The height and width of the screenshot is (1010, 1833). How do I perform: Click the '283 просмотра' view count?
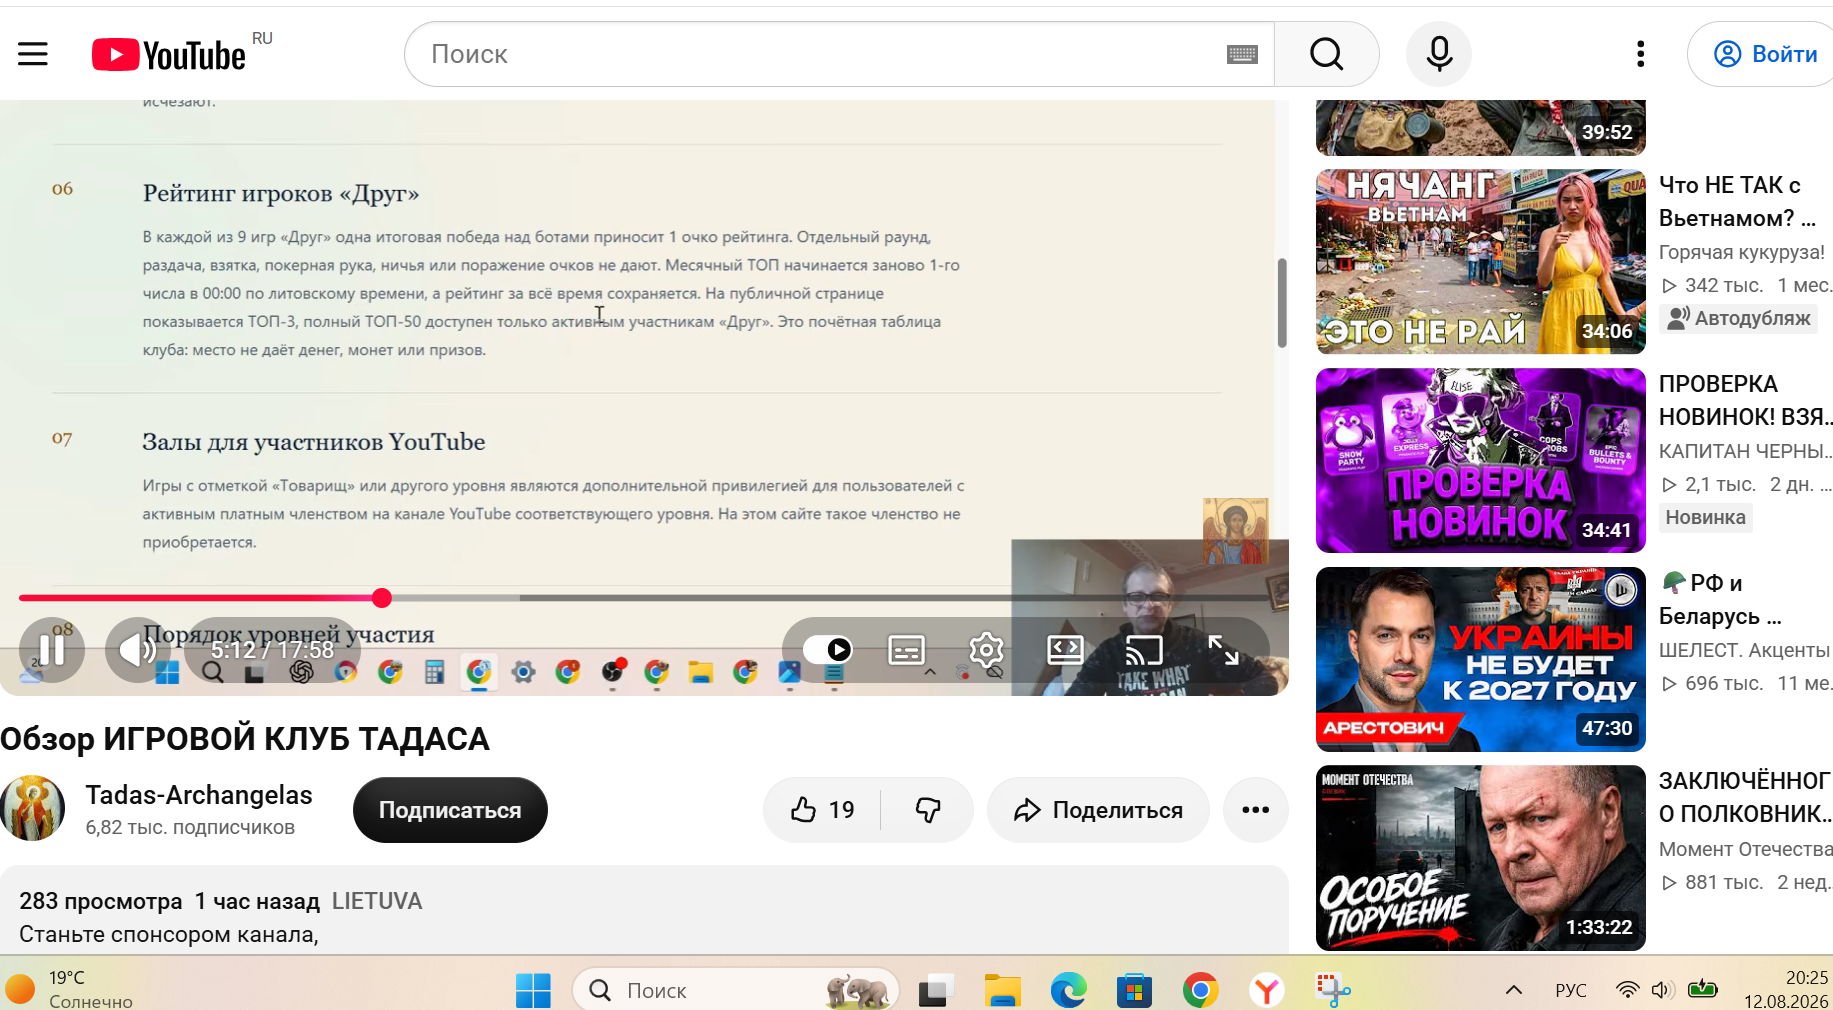[101, 901]
